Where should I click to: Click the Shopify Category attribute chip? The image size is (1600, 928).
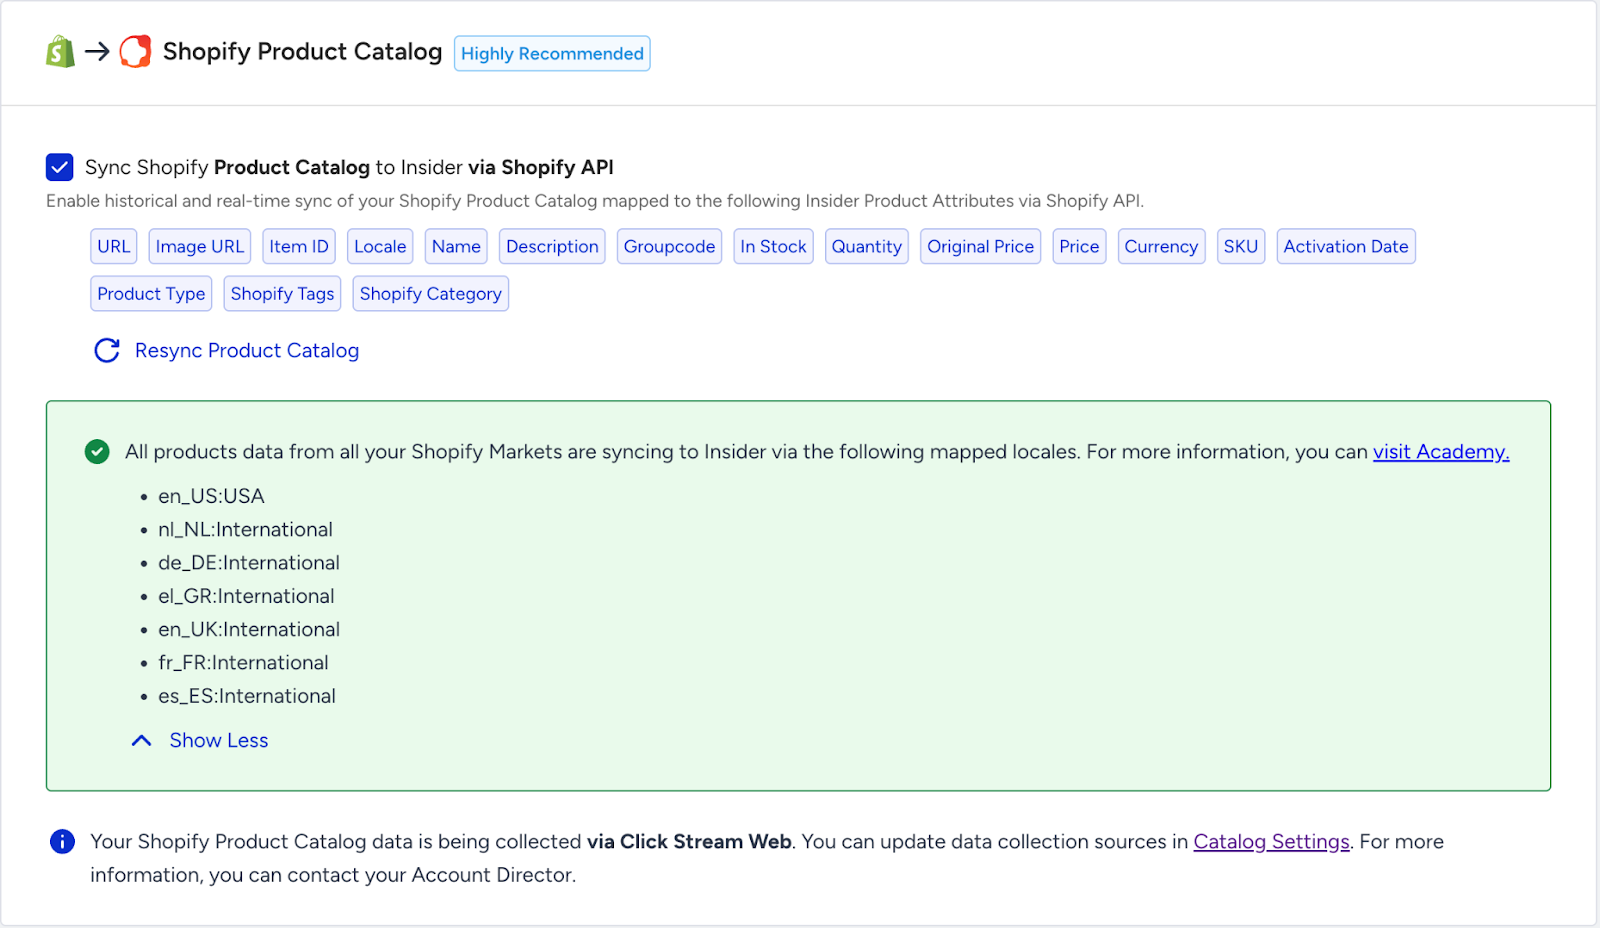(430, 294)
